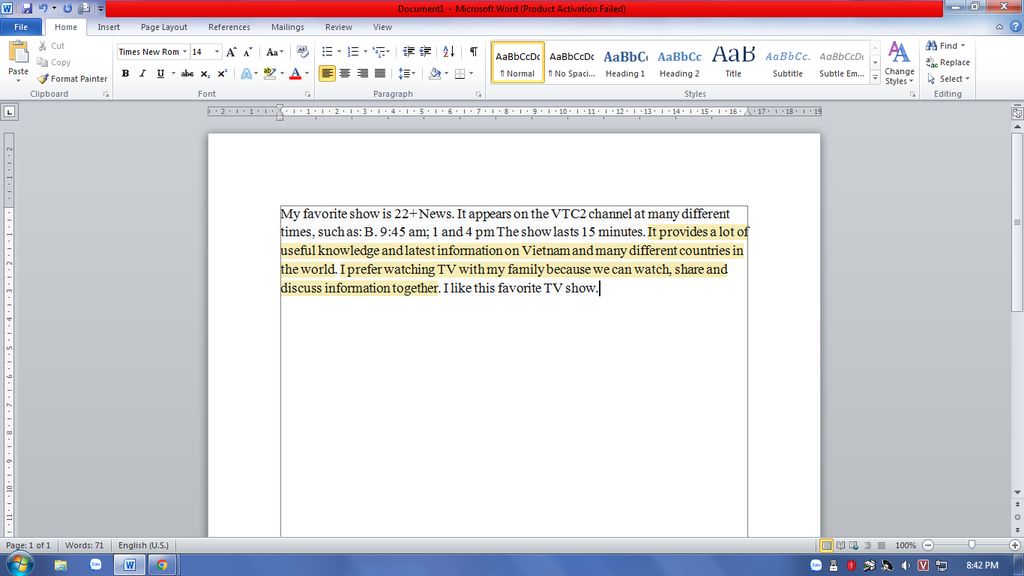Switch to the Insert tab
This screenshot has height=576, width=1024.
tap(108, 27)
